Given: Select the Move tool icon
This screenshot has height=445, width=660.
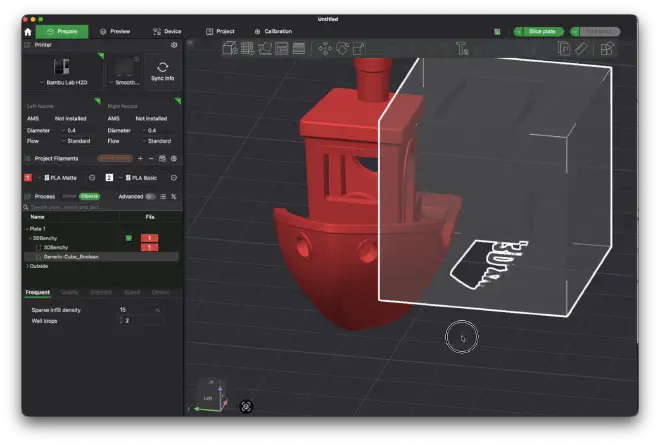Looking at the screenshot, I should [x=325, y=48].
